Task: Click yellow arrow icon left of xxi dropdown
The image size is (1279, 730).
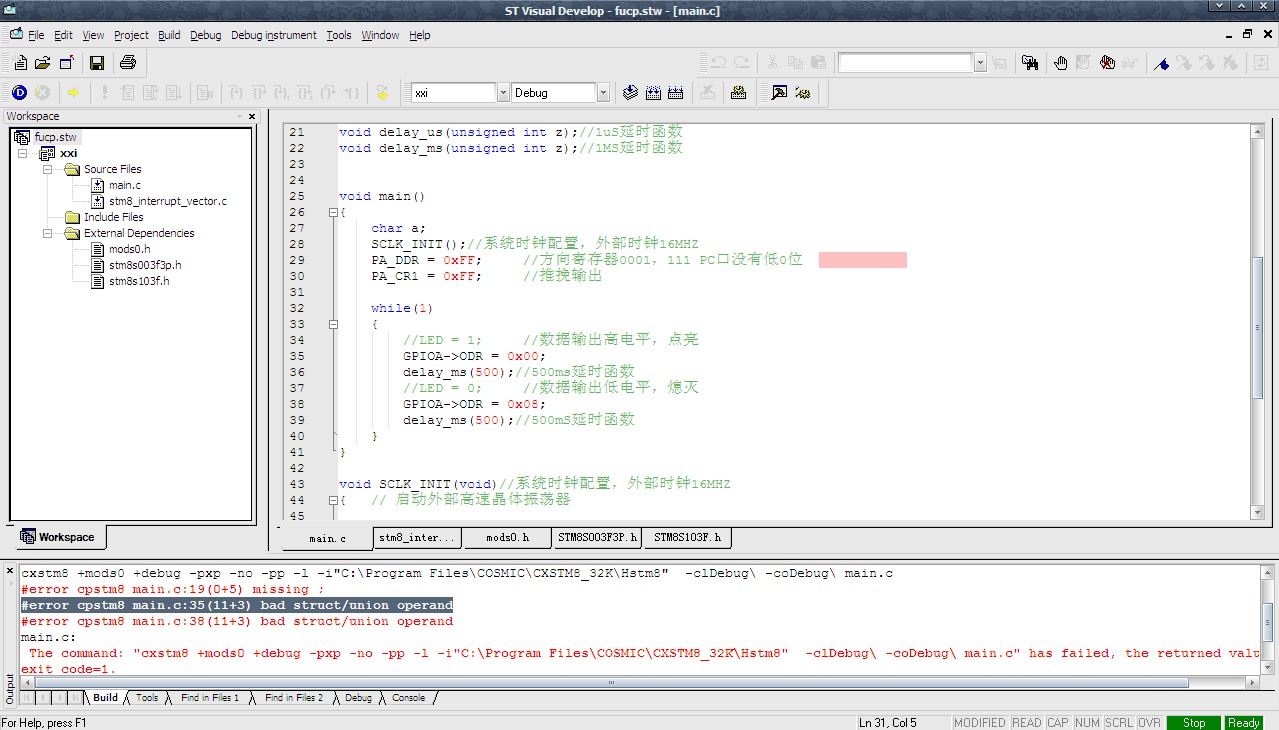Action: (382, 93)
